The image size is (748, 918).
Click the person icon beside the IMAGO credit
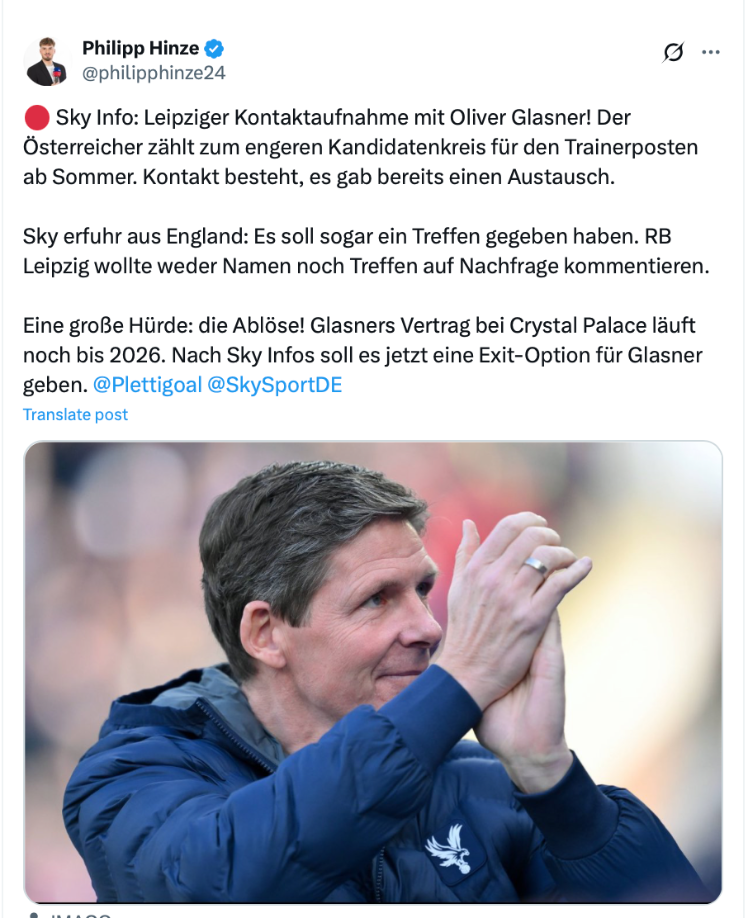(34, 915)
